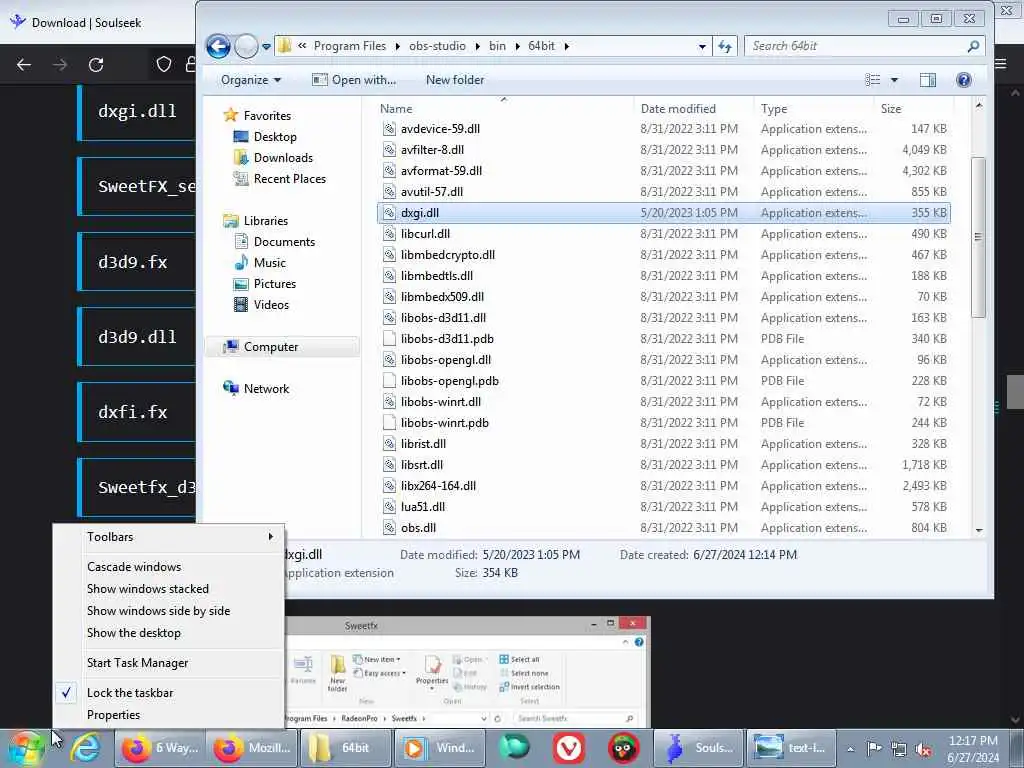
Task: Launch Internet Explorer from taskbar
Action: point(86,748)
